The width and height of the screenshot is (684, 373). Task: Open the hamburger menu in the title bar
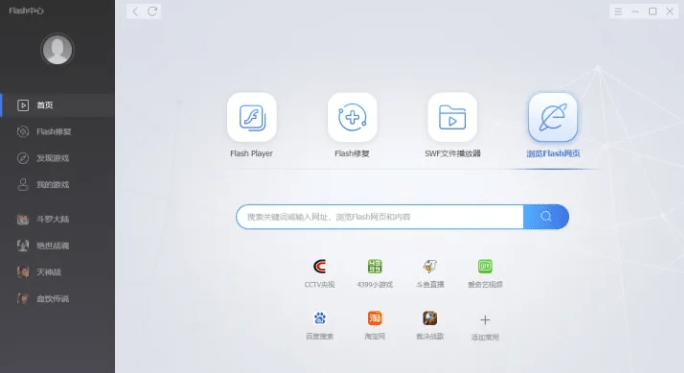coord(618,11)
